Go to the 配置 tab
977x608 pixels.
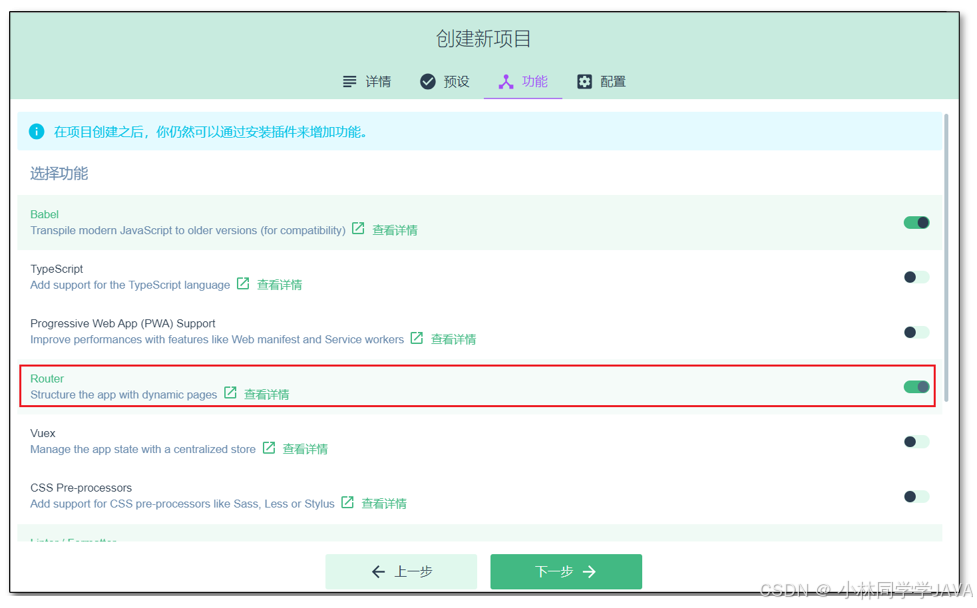[601, 82]
